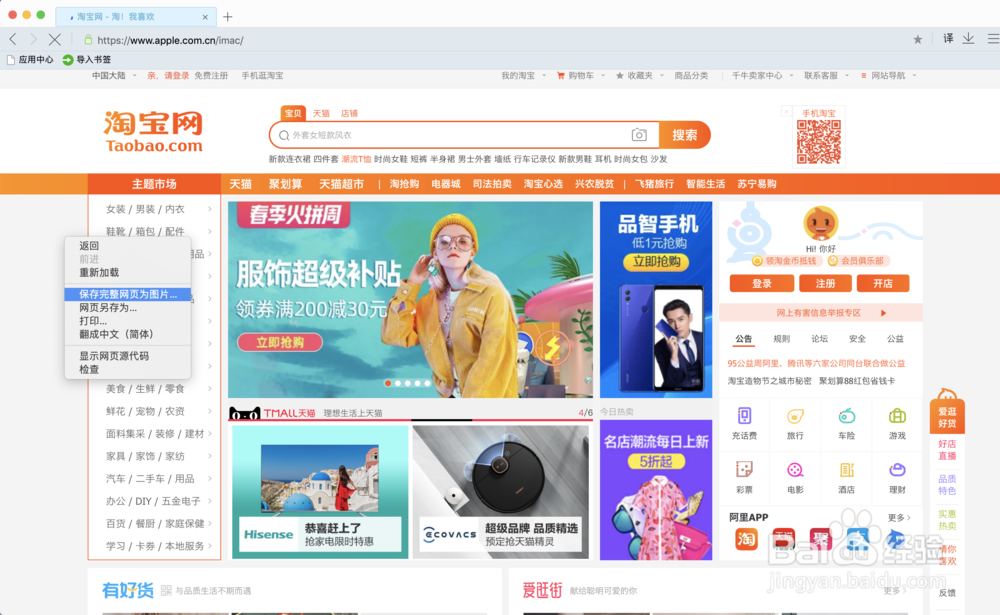Screen dimensions: 1000x615
Task: Click the camera image search icon
Action: pos(639,135)
